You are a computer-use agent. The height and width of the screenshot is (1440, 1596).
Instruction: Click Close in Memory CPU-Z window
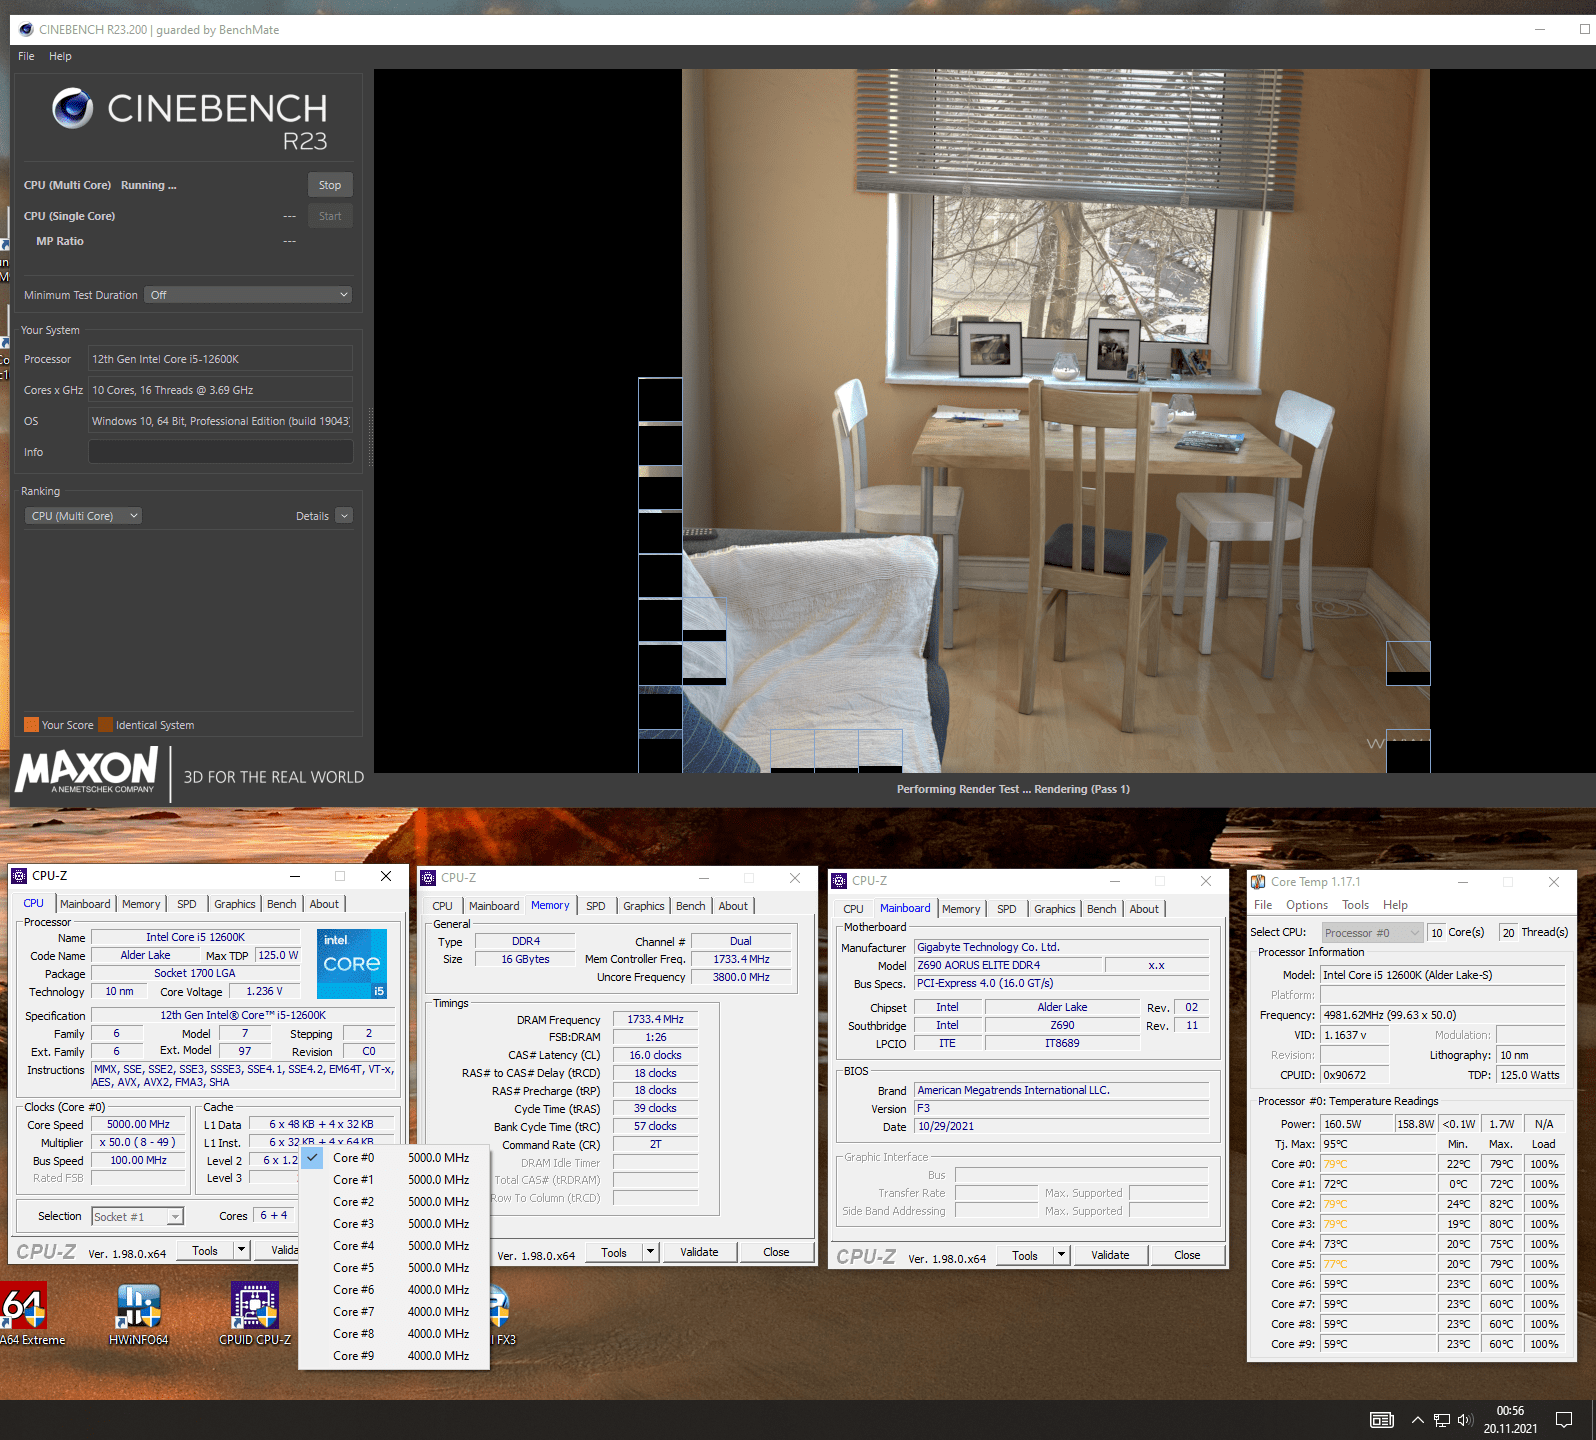(776, 1252)
